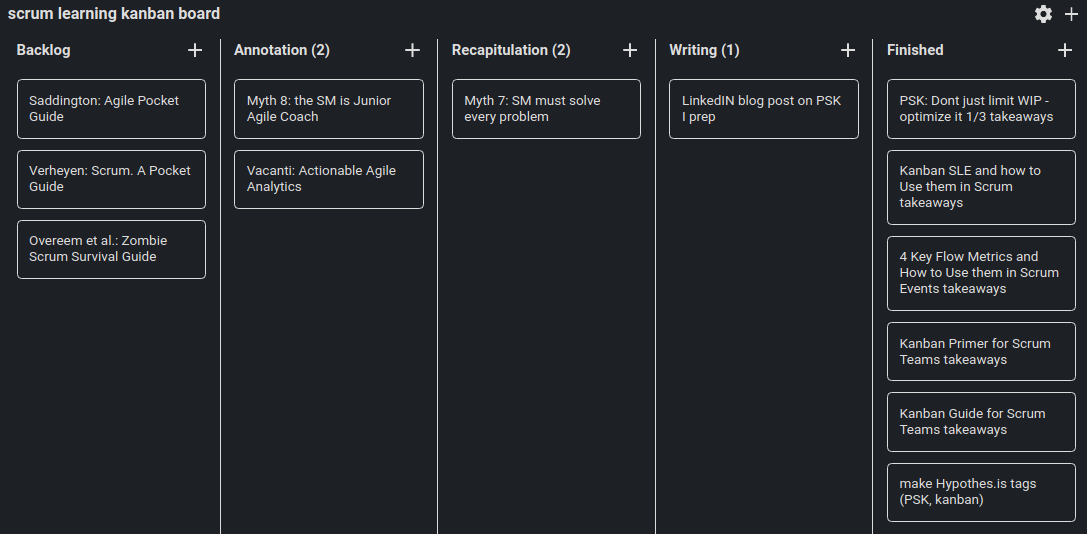Add card to Writing column
Image resolution: width=1087 pixels, height=534 pixels.
point(848,50)
